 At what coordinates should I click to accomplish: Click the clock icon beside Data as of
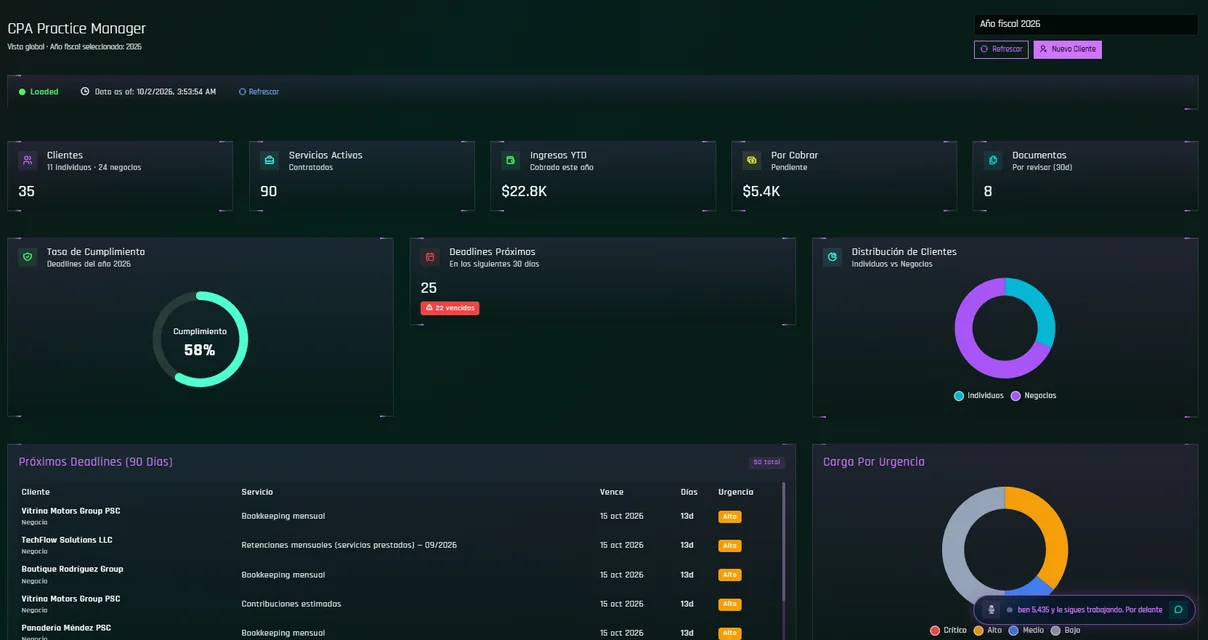(85, 92)
